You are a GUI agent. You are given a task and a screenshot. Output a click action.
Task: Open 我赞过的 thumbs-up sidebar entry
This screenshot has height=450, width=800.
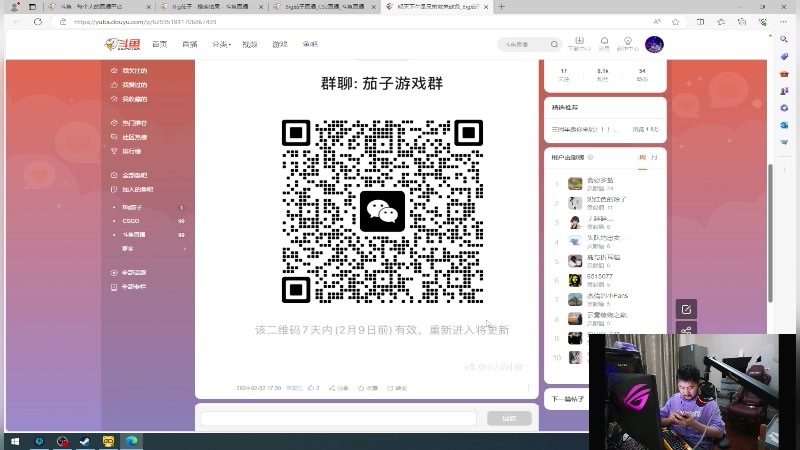(130, 85)
